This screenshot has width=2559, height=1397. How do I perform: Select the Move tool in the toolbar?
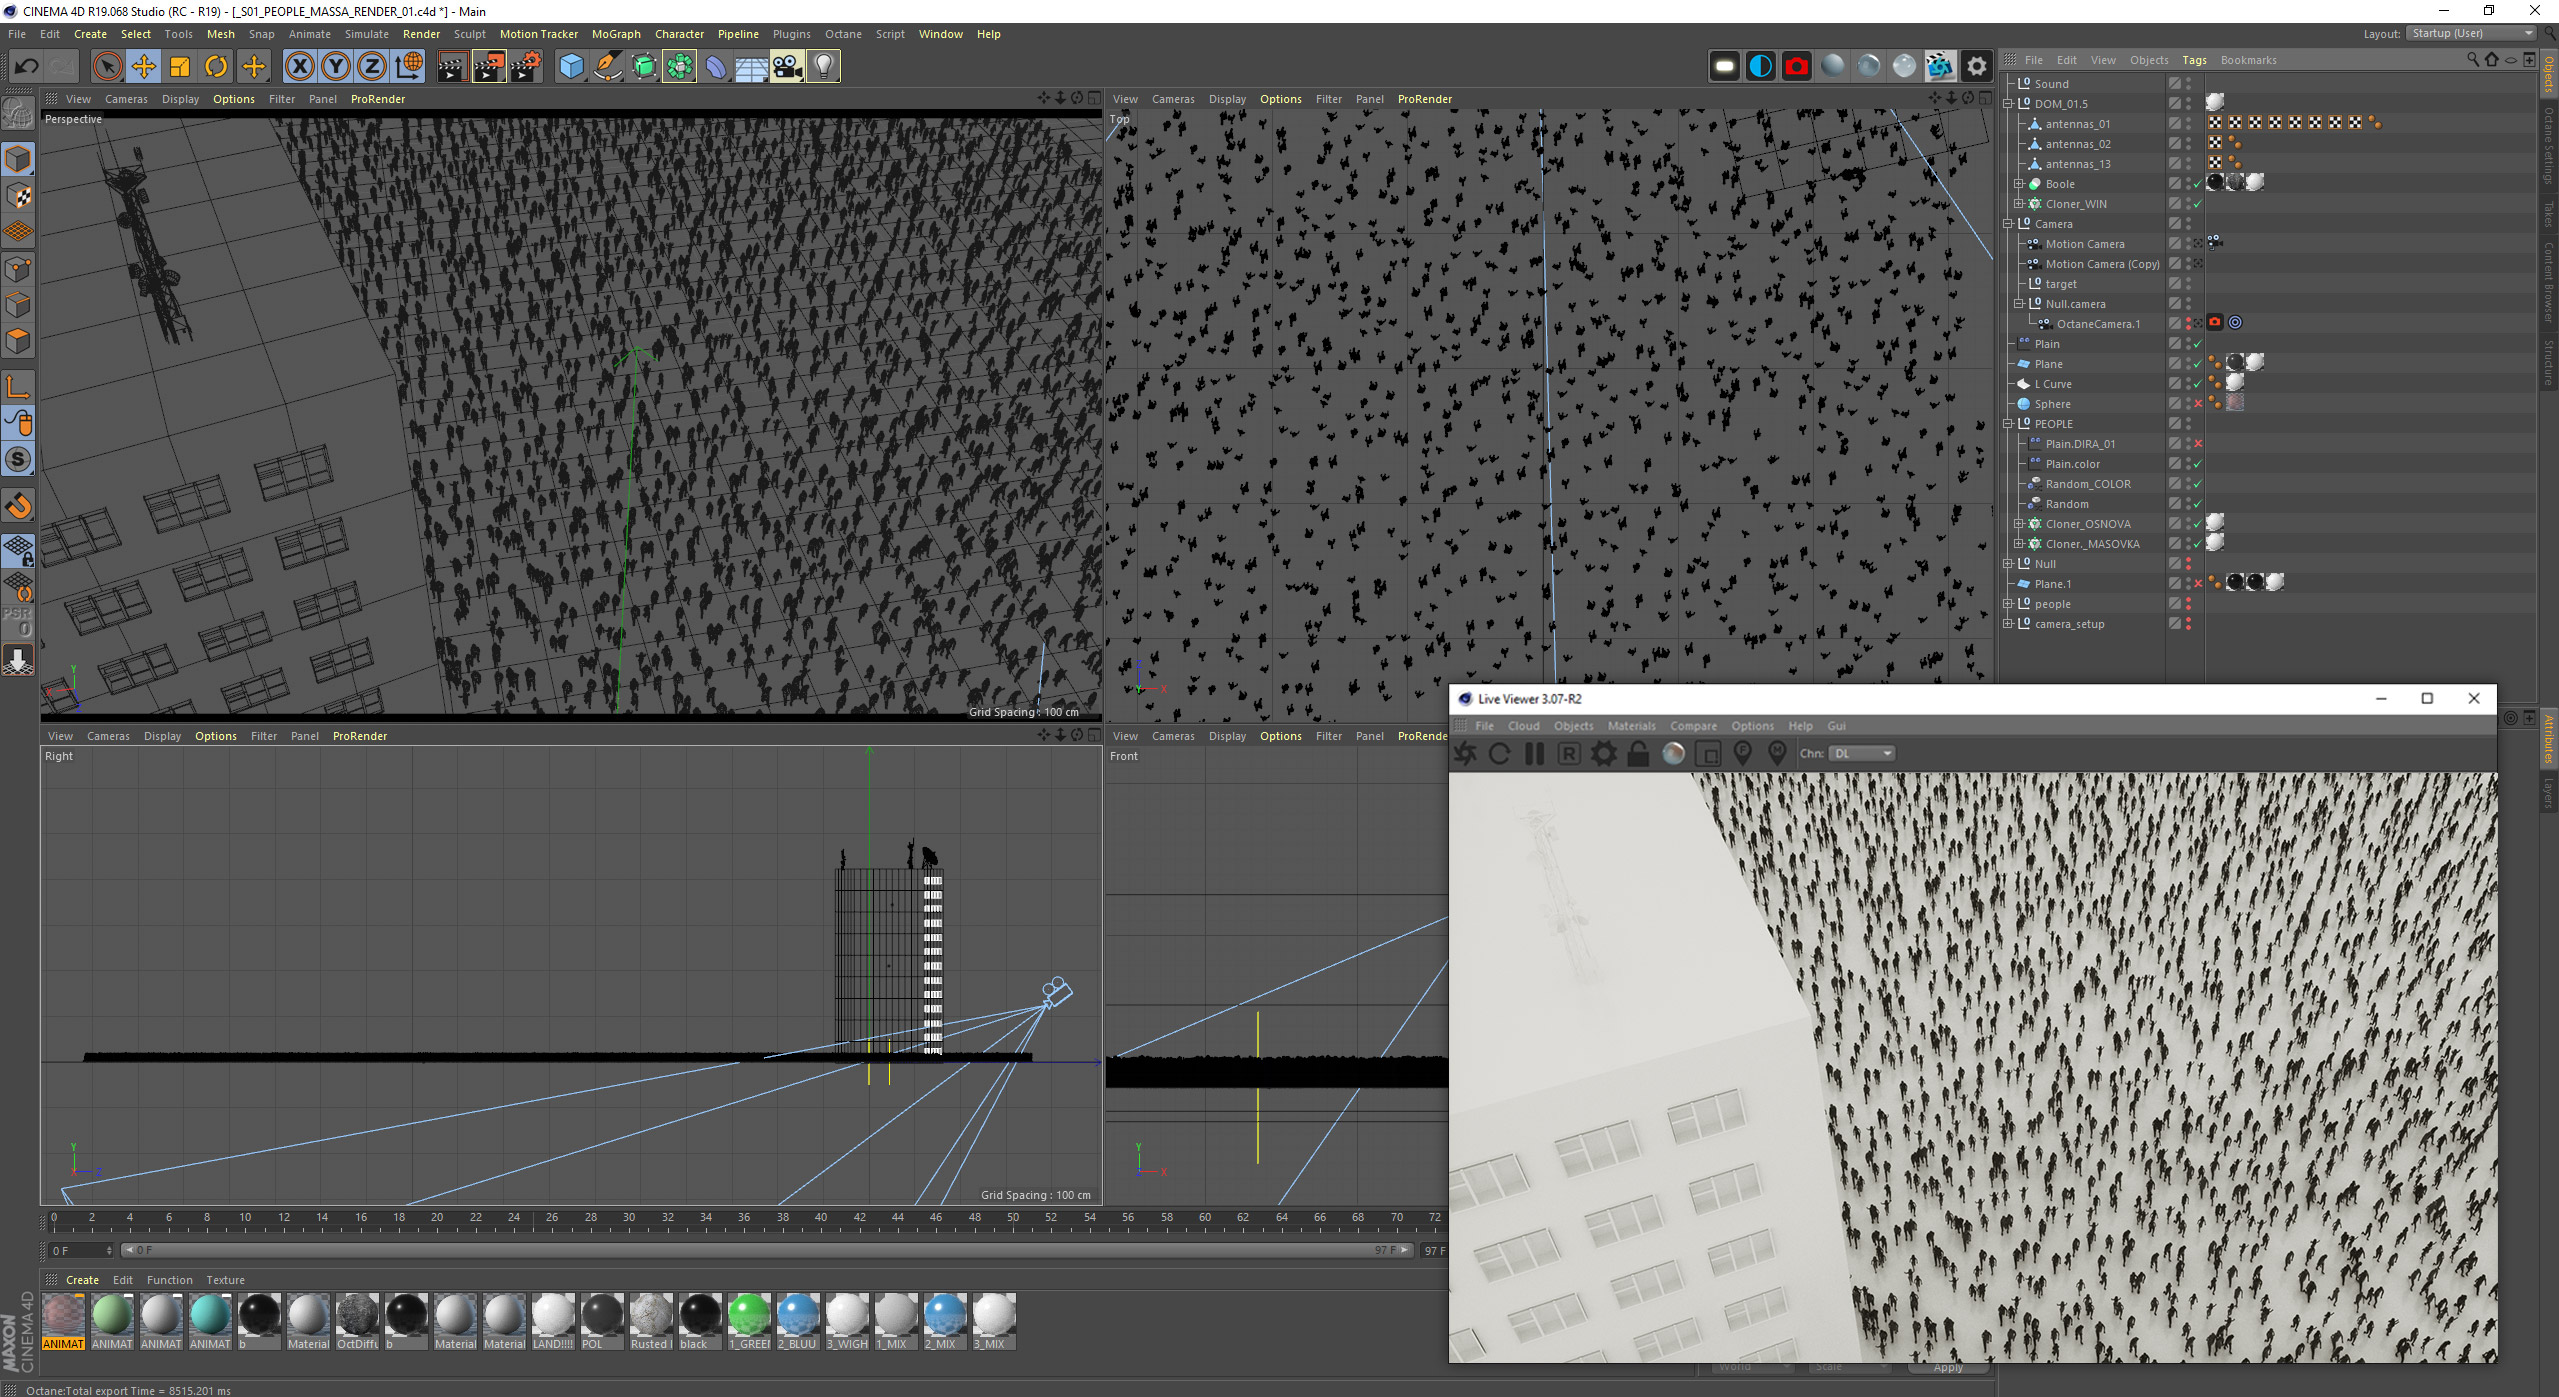click(x=143, y=67)
